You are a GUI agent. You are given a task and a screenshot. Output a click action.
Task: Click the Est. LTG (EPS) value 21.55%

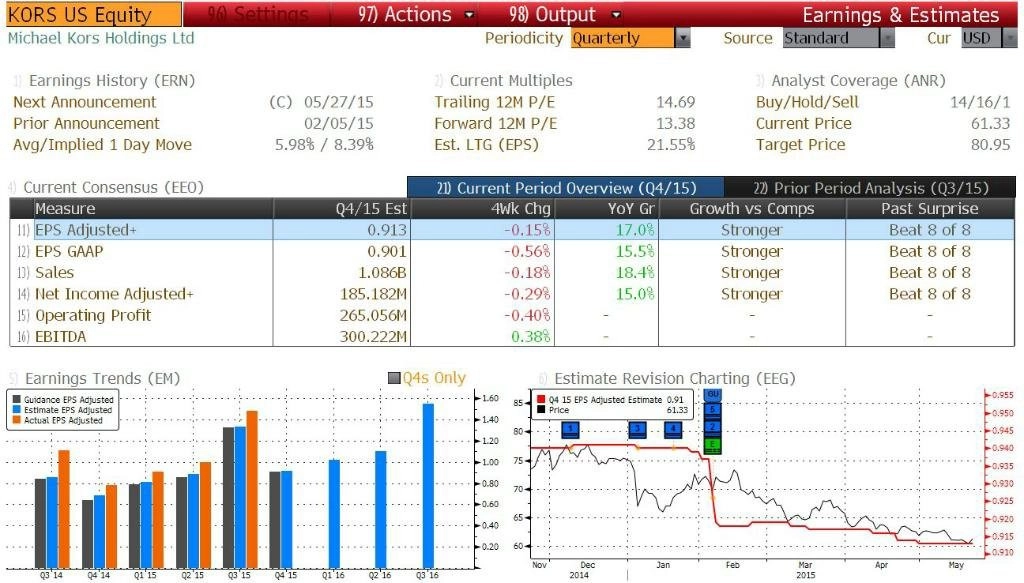[x=671, y=145]
